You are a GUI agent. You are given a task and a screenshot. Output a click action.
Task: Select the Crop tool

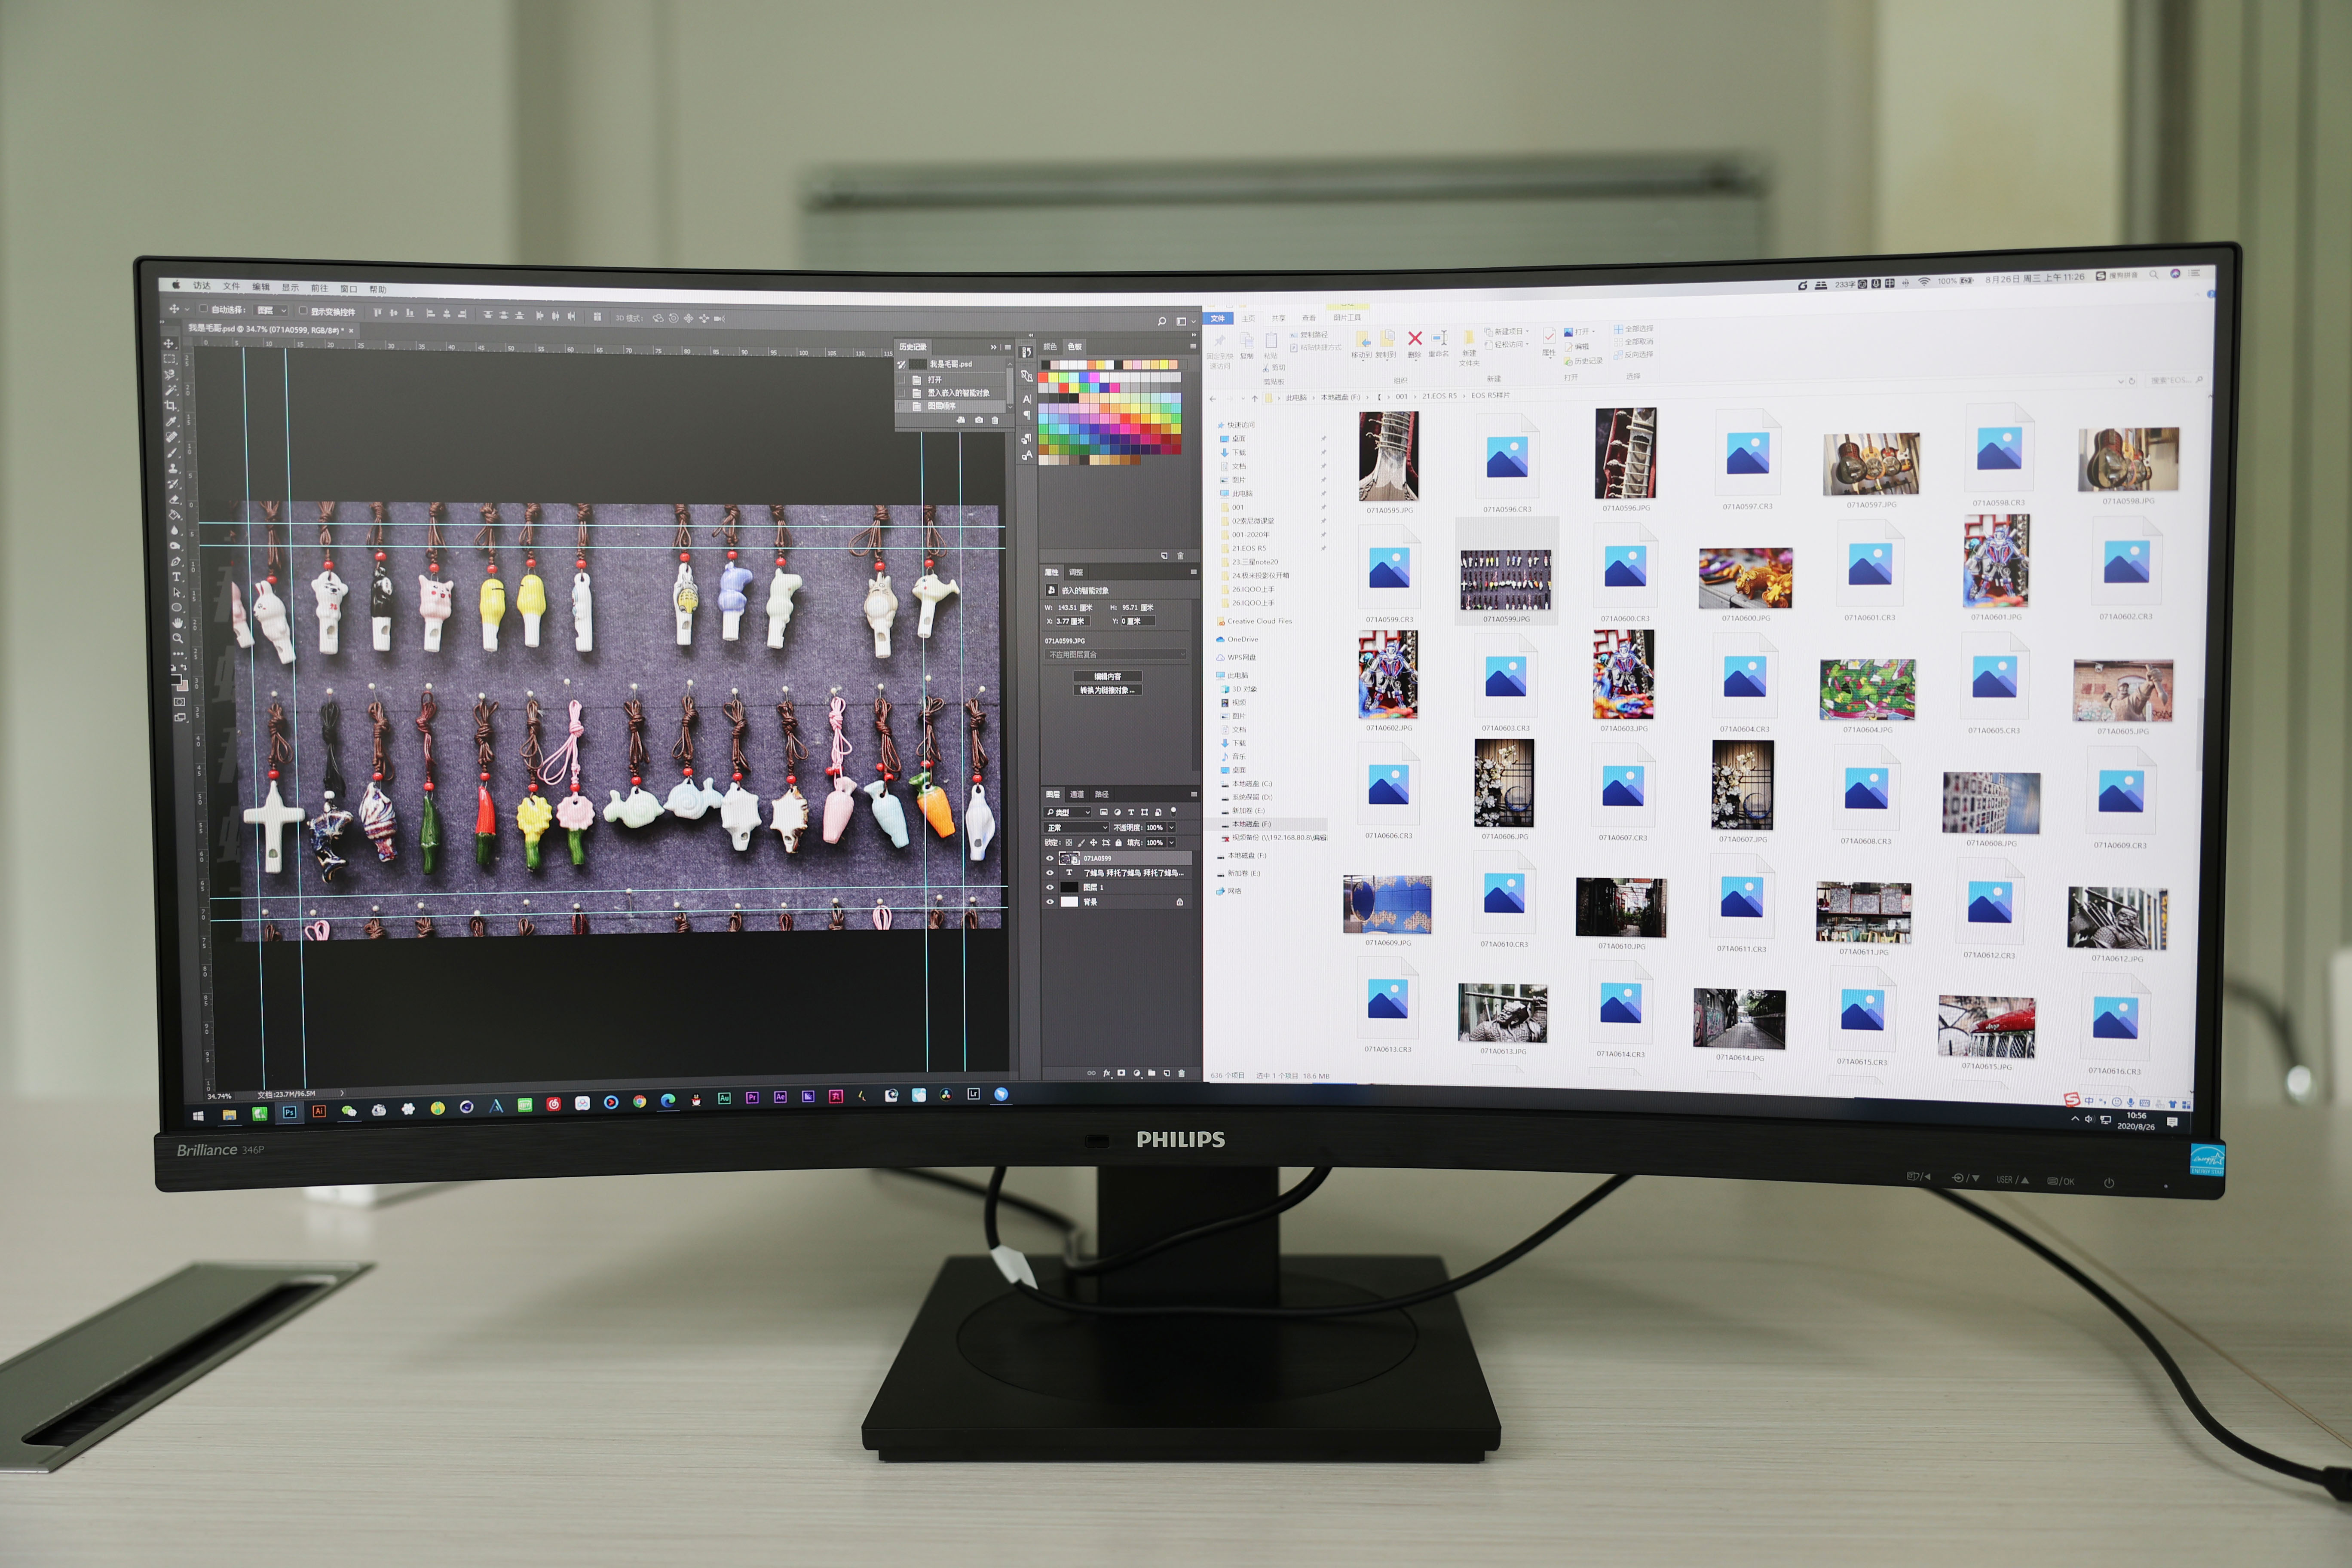click(x=171, y=406)
